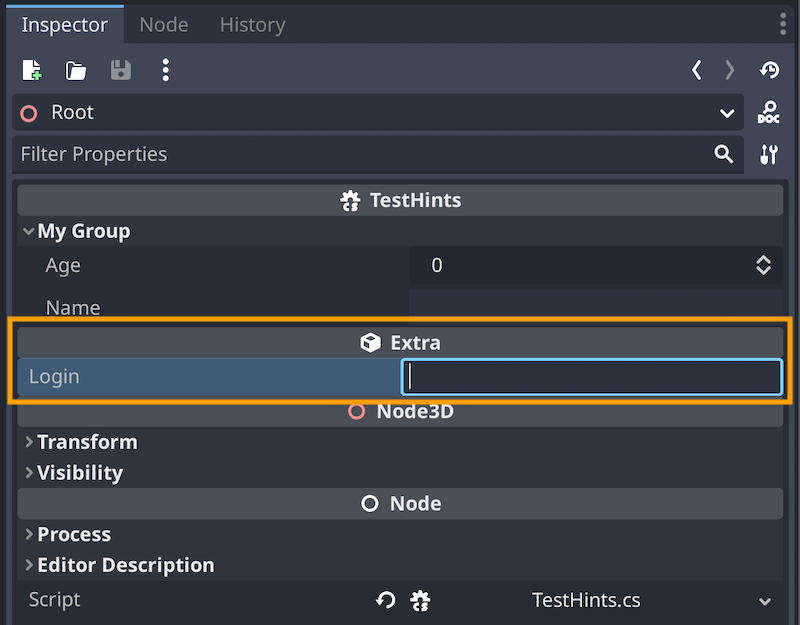Viewport: 800px width, 625px height.
Task: Switch to the History tab
Action: [x=253, y=24]
